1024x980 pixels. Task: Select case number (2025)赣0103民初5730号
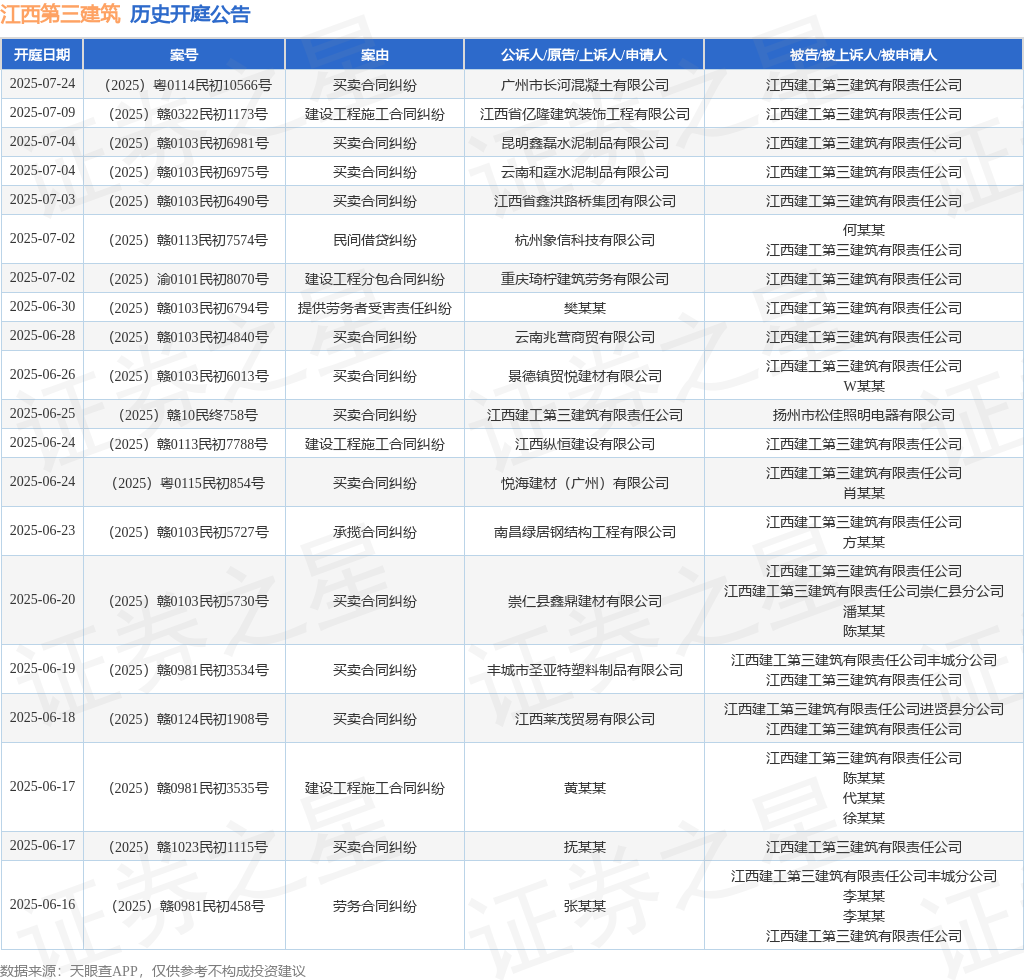click(x=187, y=601)
